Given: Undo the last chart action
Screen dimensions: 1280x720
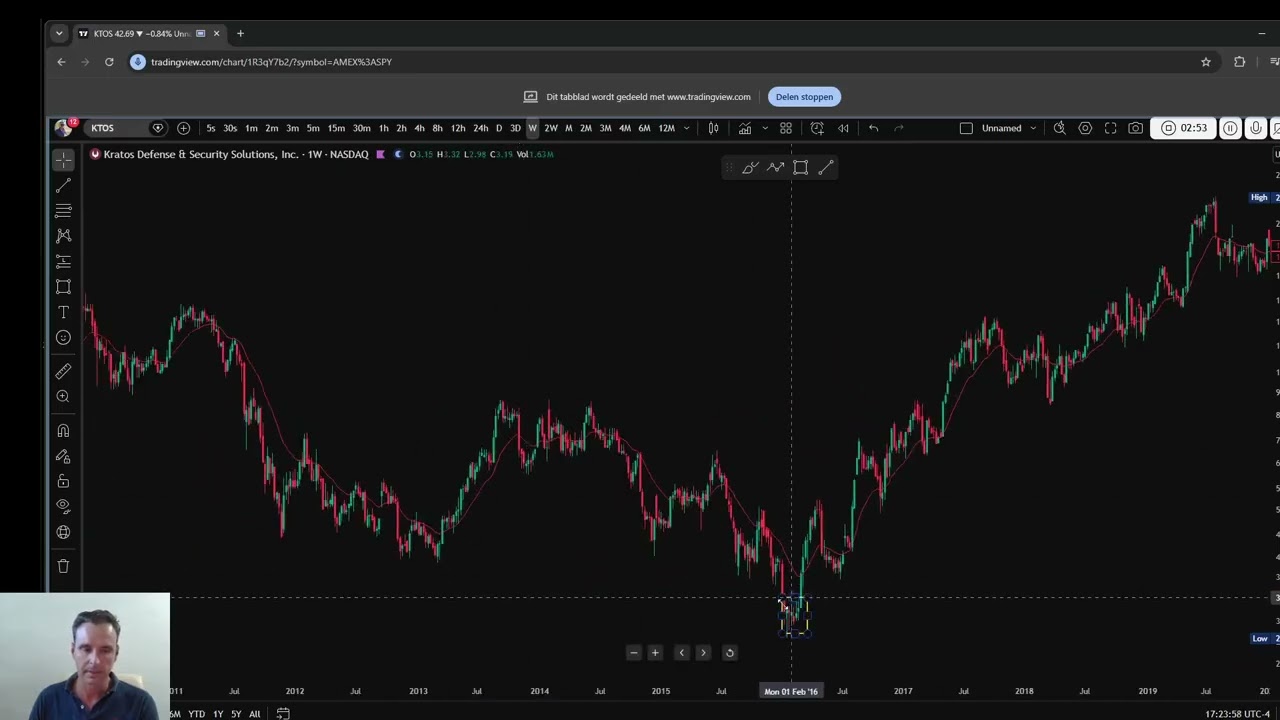Looking at the screenshot, I should click(873, 128).
